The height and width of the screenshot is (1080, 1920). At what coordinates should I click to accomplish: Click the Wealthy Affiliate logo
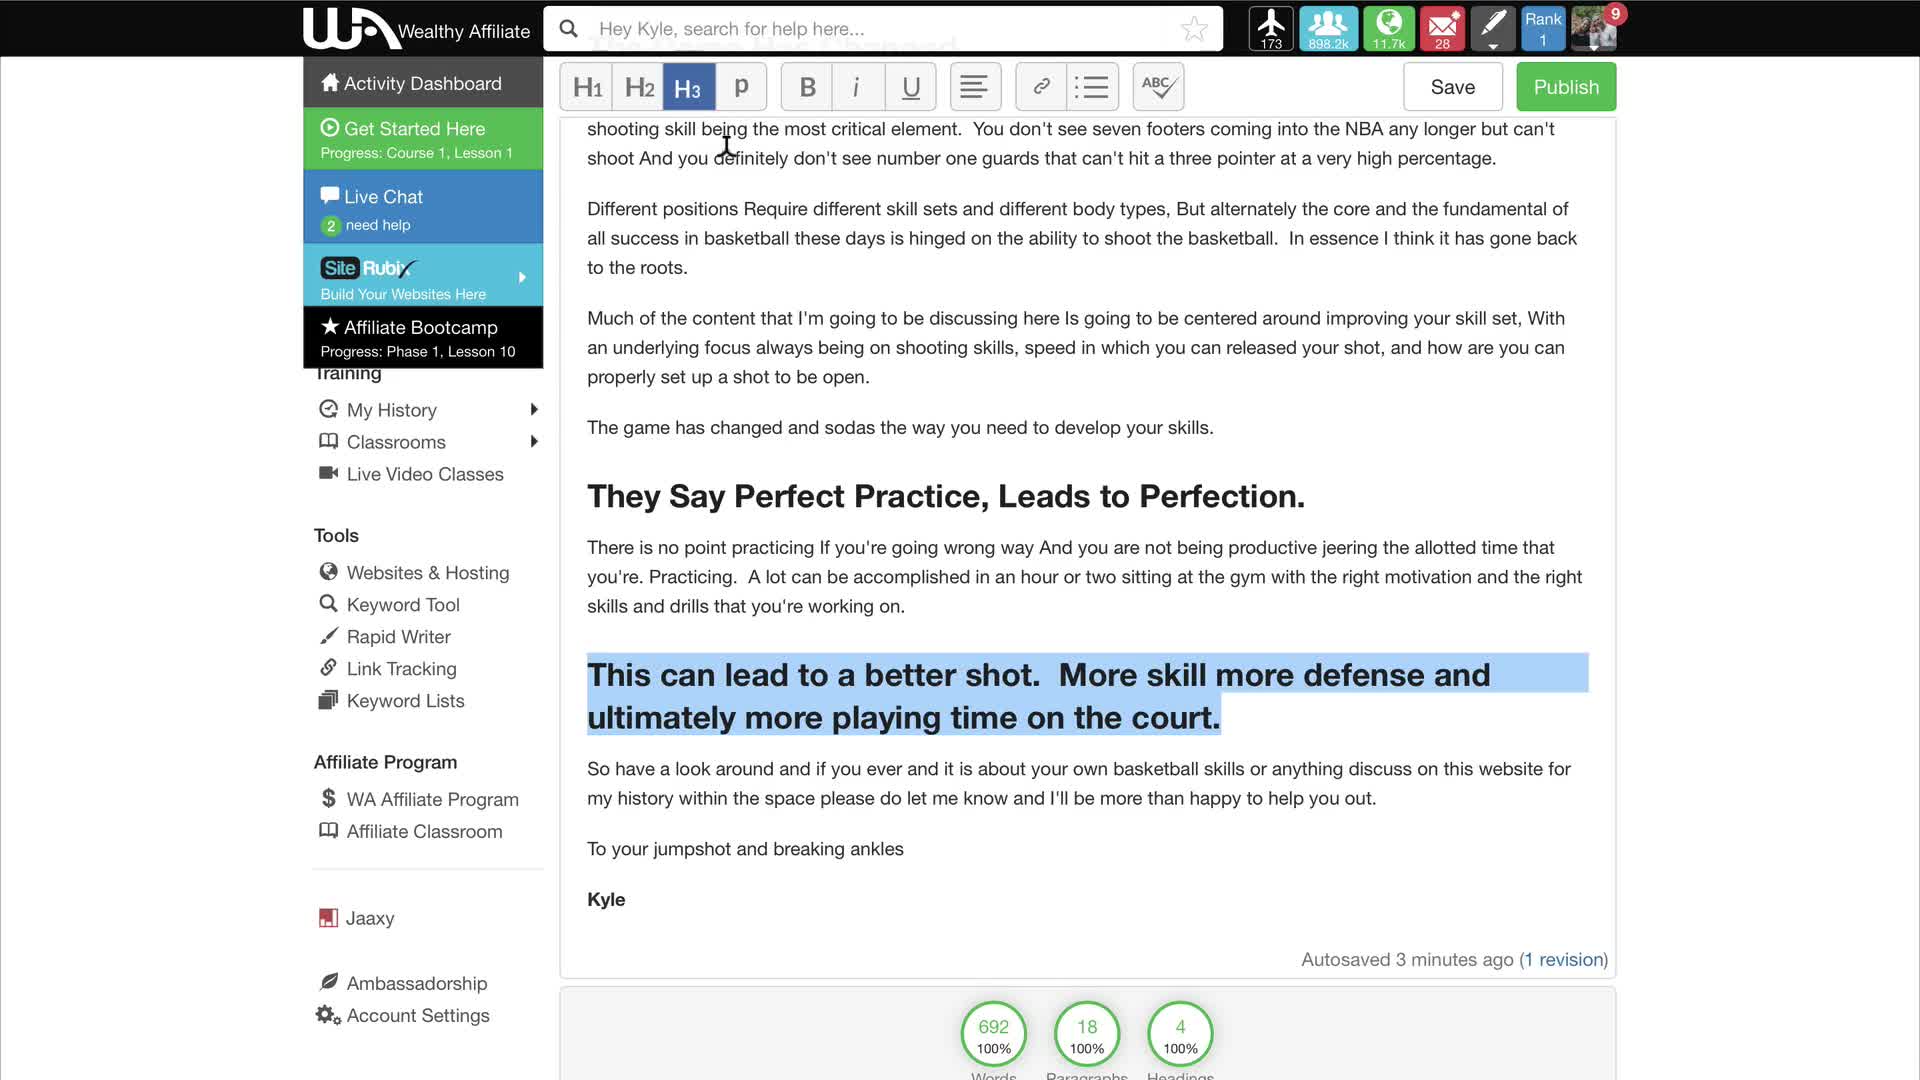tap(416, 28)
